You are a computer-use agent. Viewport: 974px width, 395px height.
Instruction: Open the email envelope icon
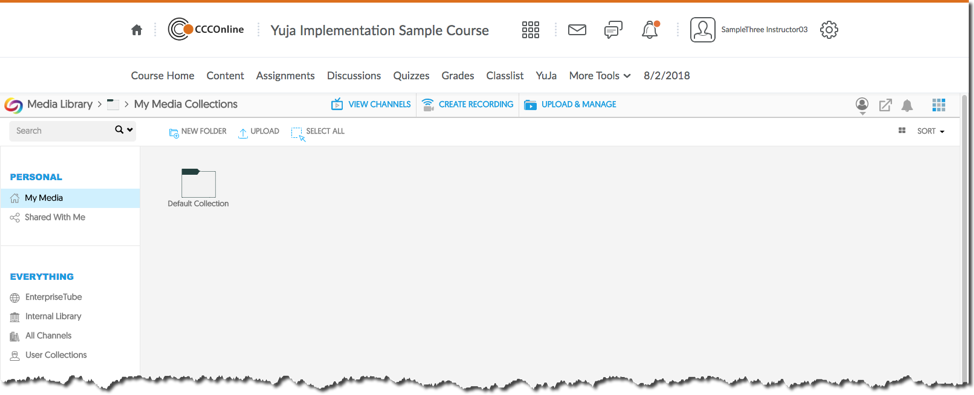point(577,30)
